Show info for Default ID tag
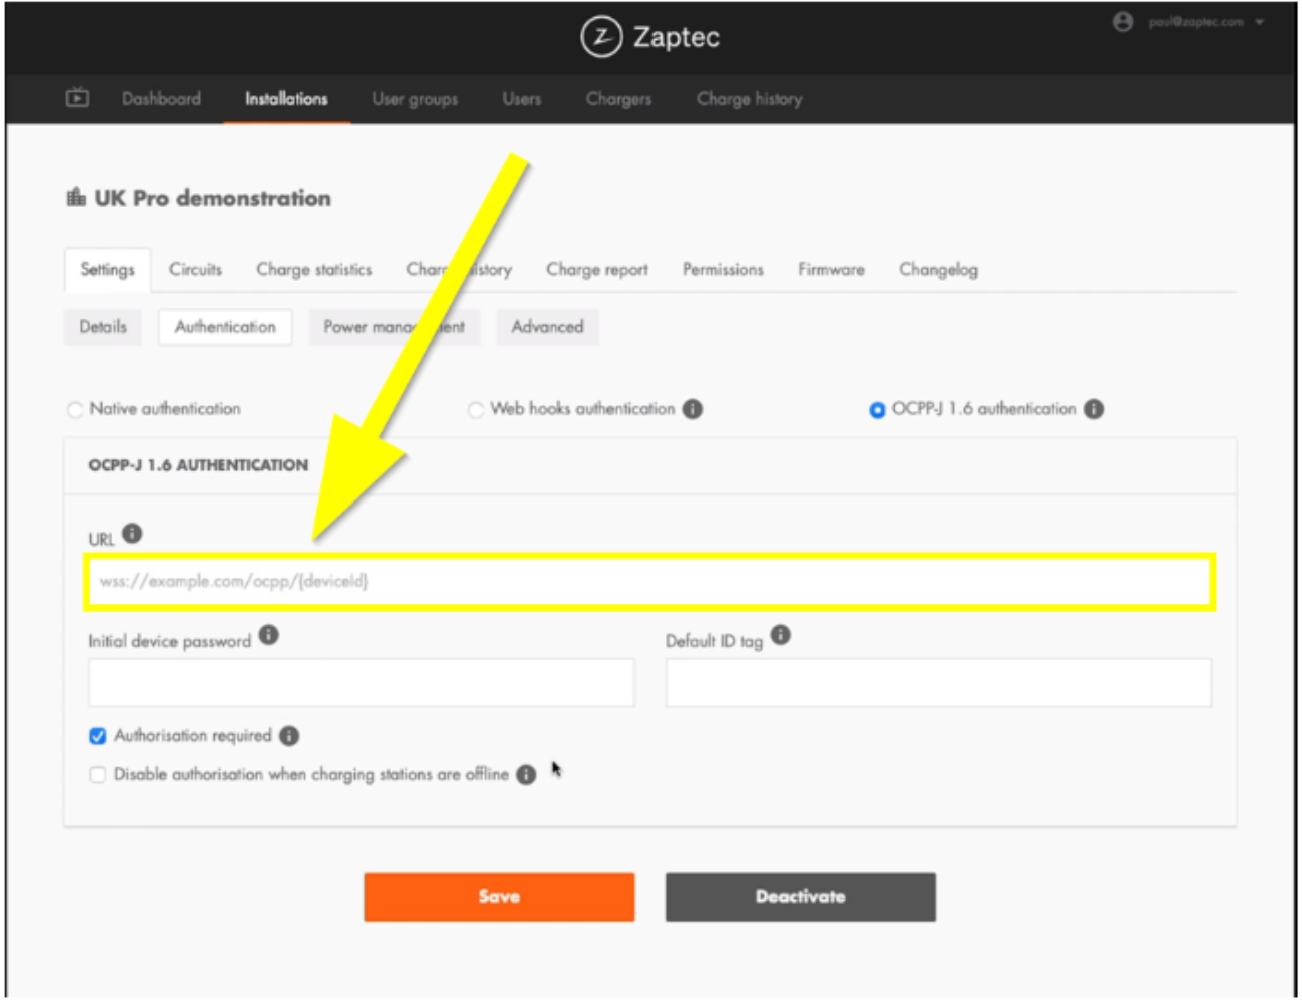Image resolution: width=1302 pixels, height=1000 pixels. [781, 635]
